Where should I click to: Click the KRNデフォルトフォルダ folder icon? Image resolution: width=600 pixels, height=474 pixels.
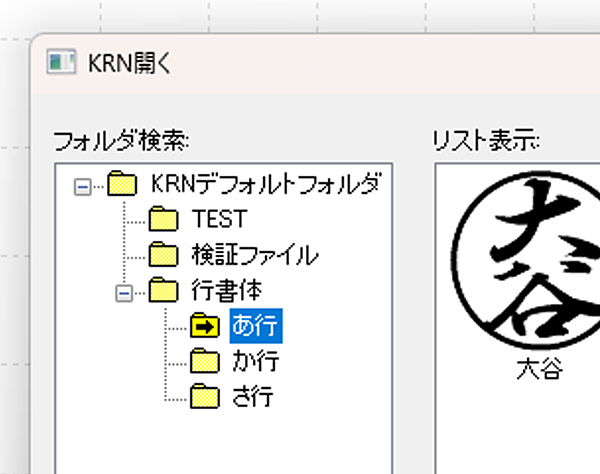point(122,184)
